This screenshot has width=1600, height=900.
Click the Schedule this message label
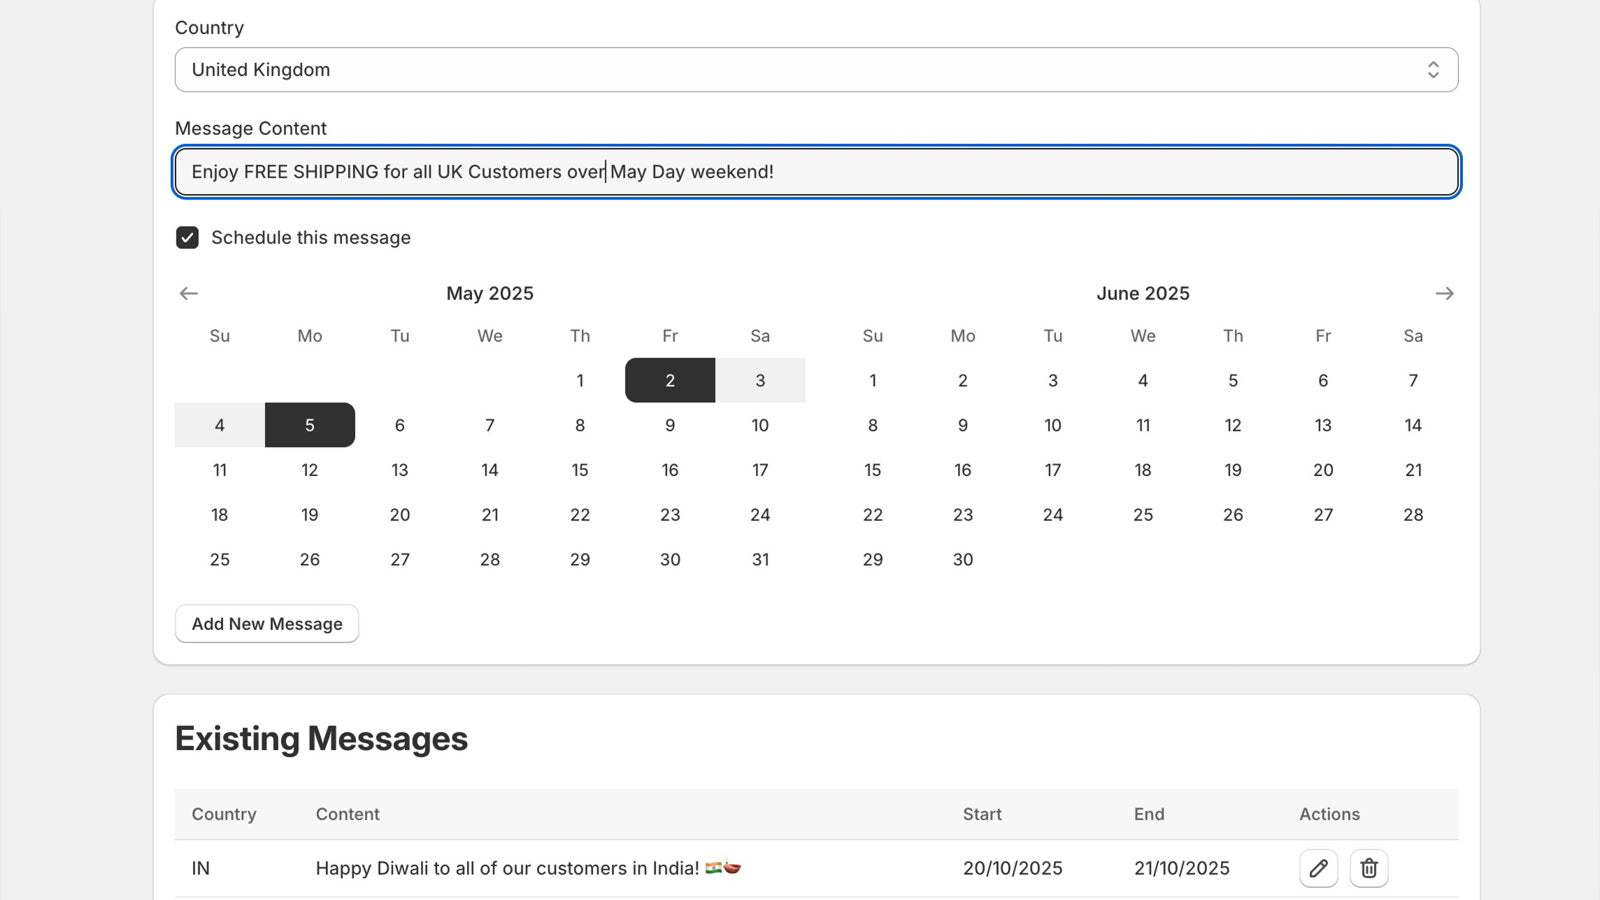[x=311, y=237]
